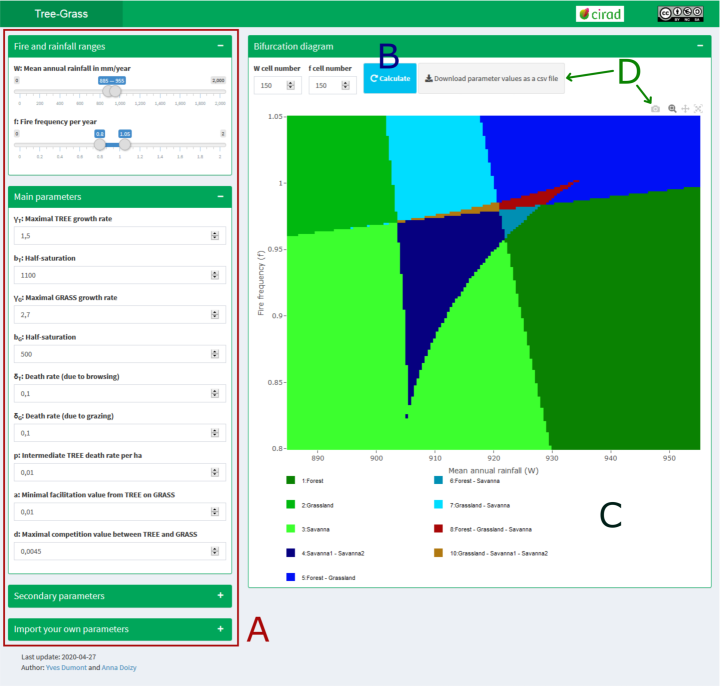Click the stepper on the 500 half-saturation field
This screenshot has width=720, height=687.
coord(214,354)
